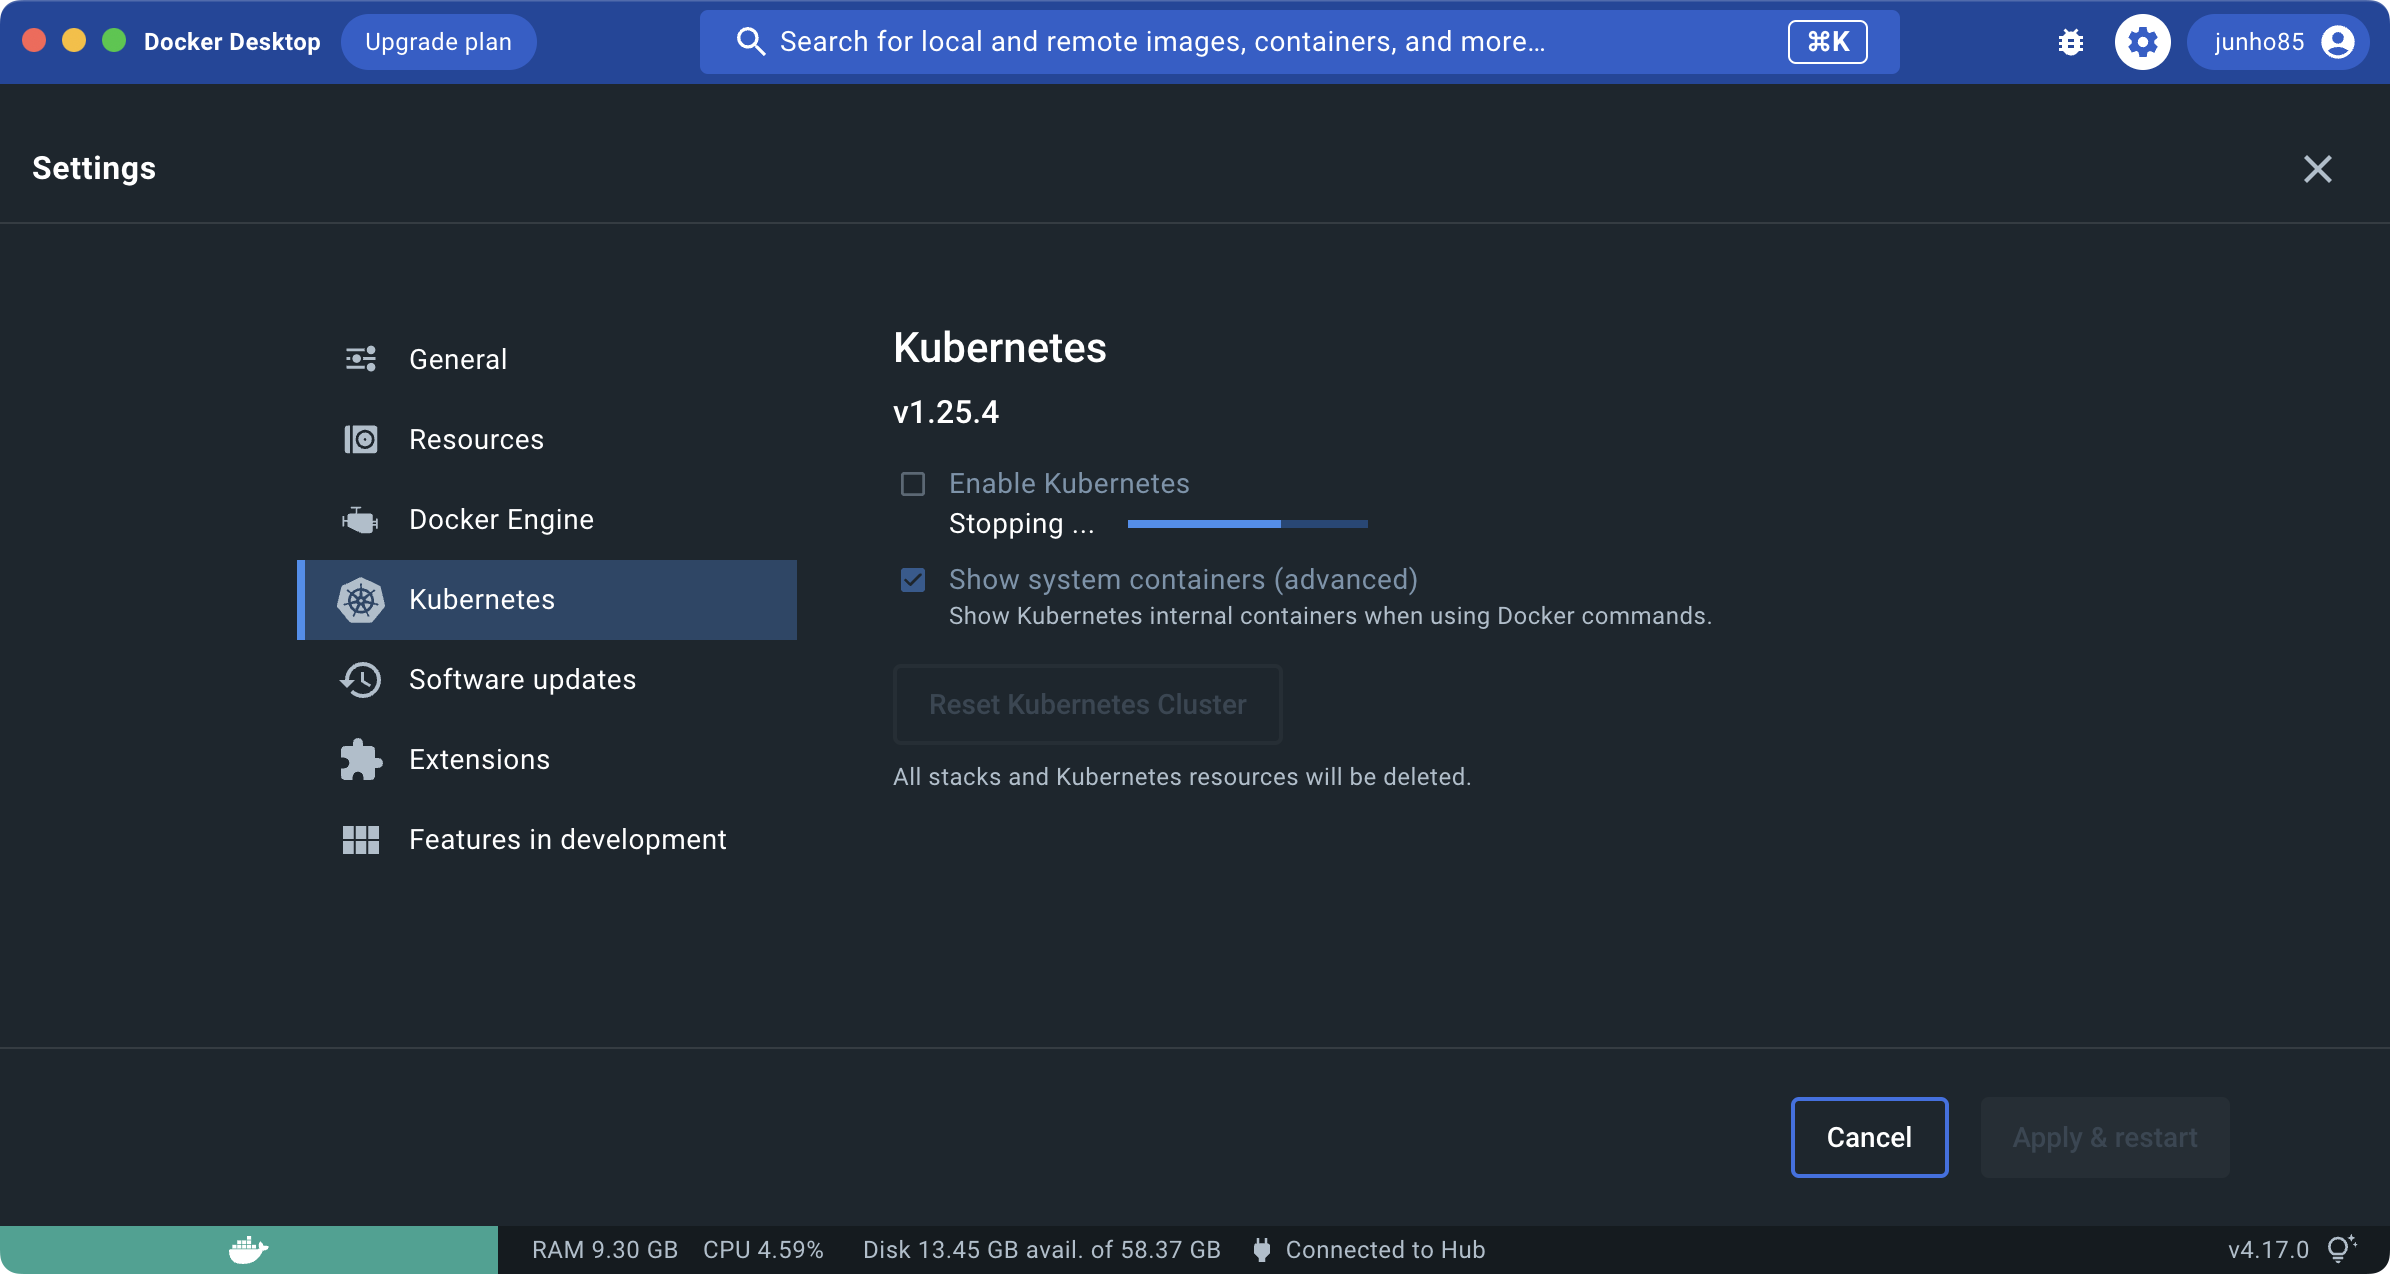
Task: Click the user avatar icon next to junho85
Action: [2338, 42]
